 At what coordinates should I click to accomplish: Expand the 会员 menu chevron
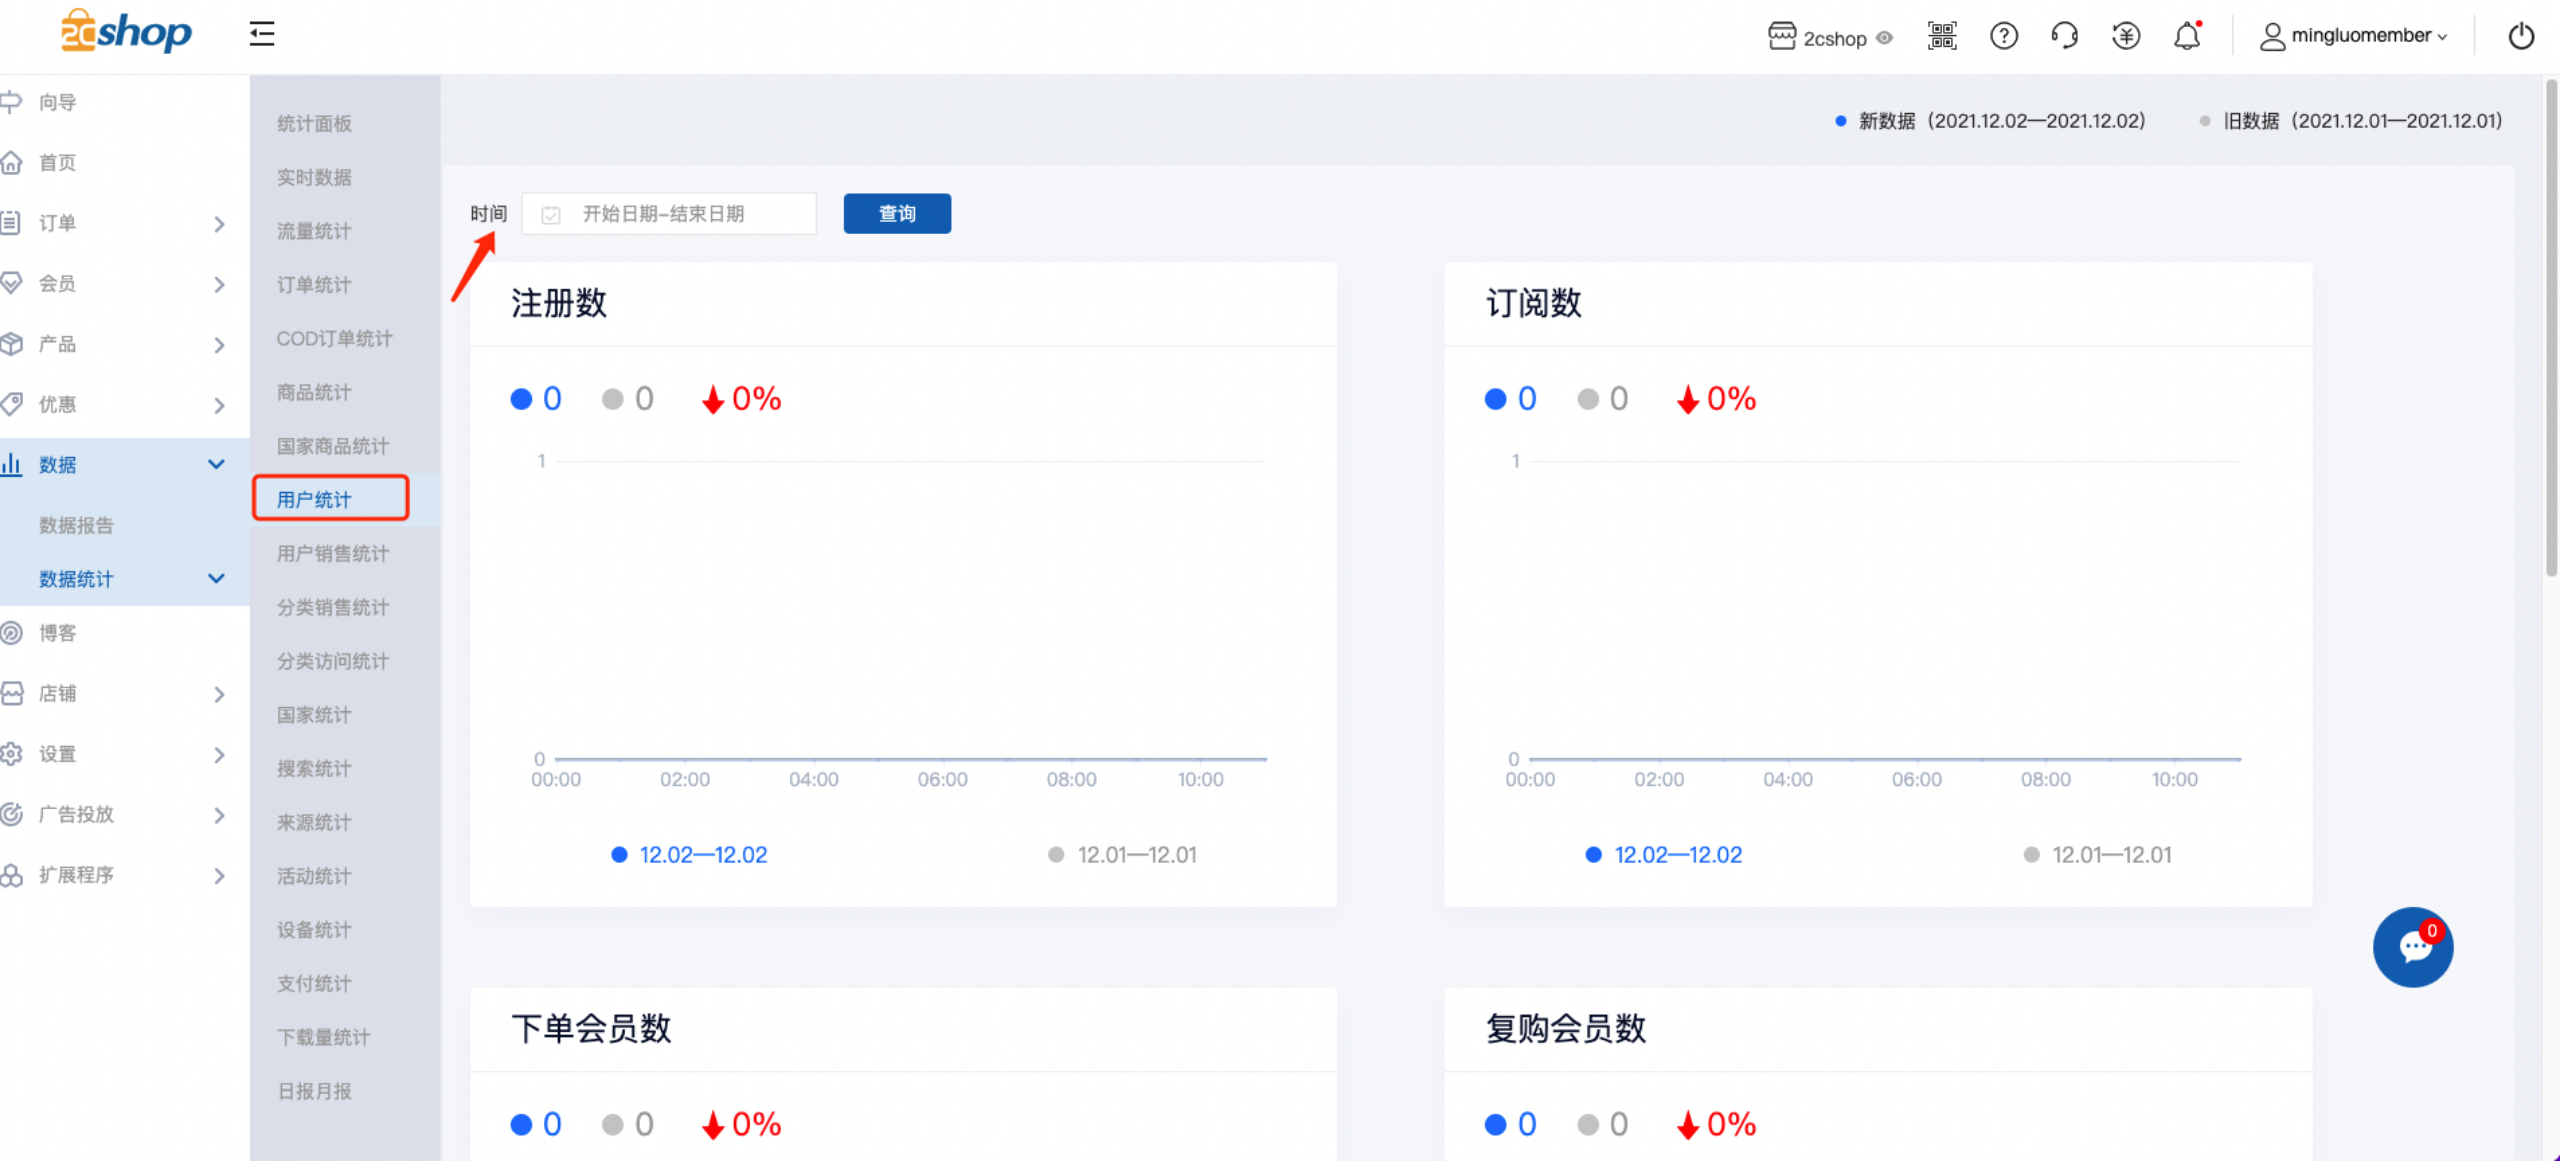pos(219,284)
